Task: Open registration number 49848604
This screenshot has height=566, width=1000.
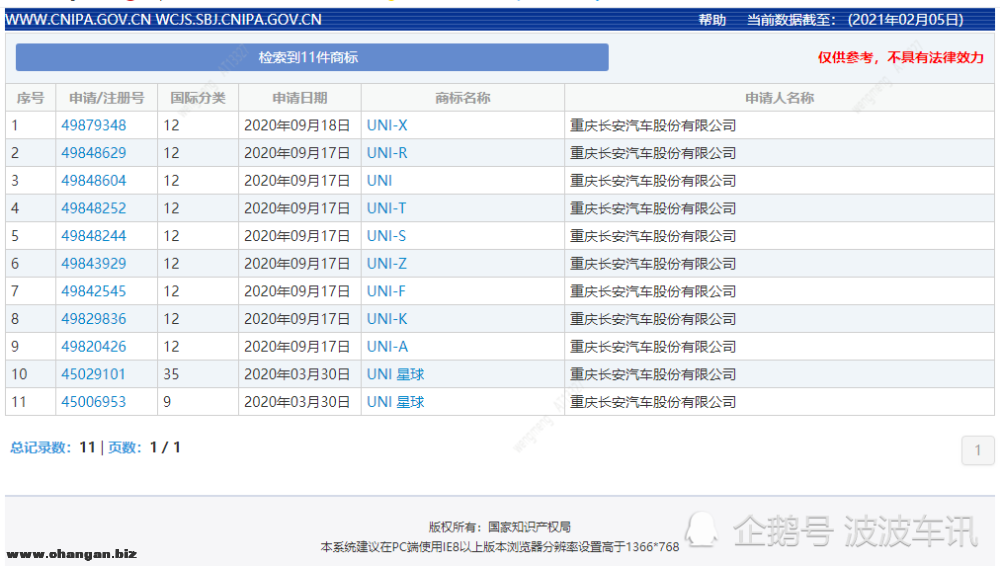Action: point(94,181)
